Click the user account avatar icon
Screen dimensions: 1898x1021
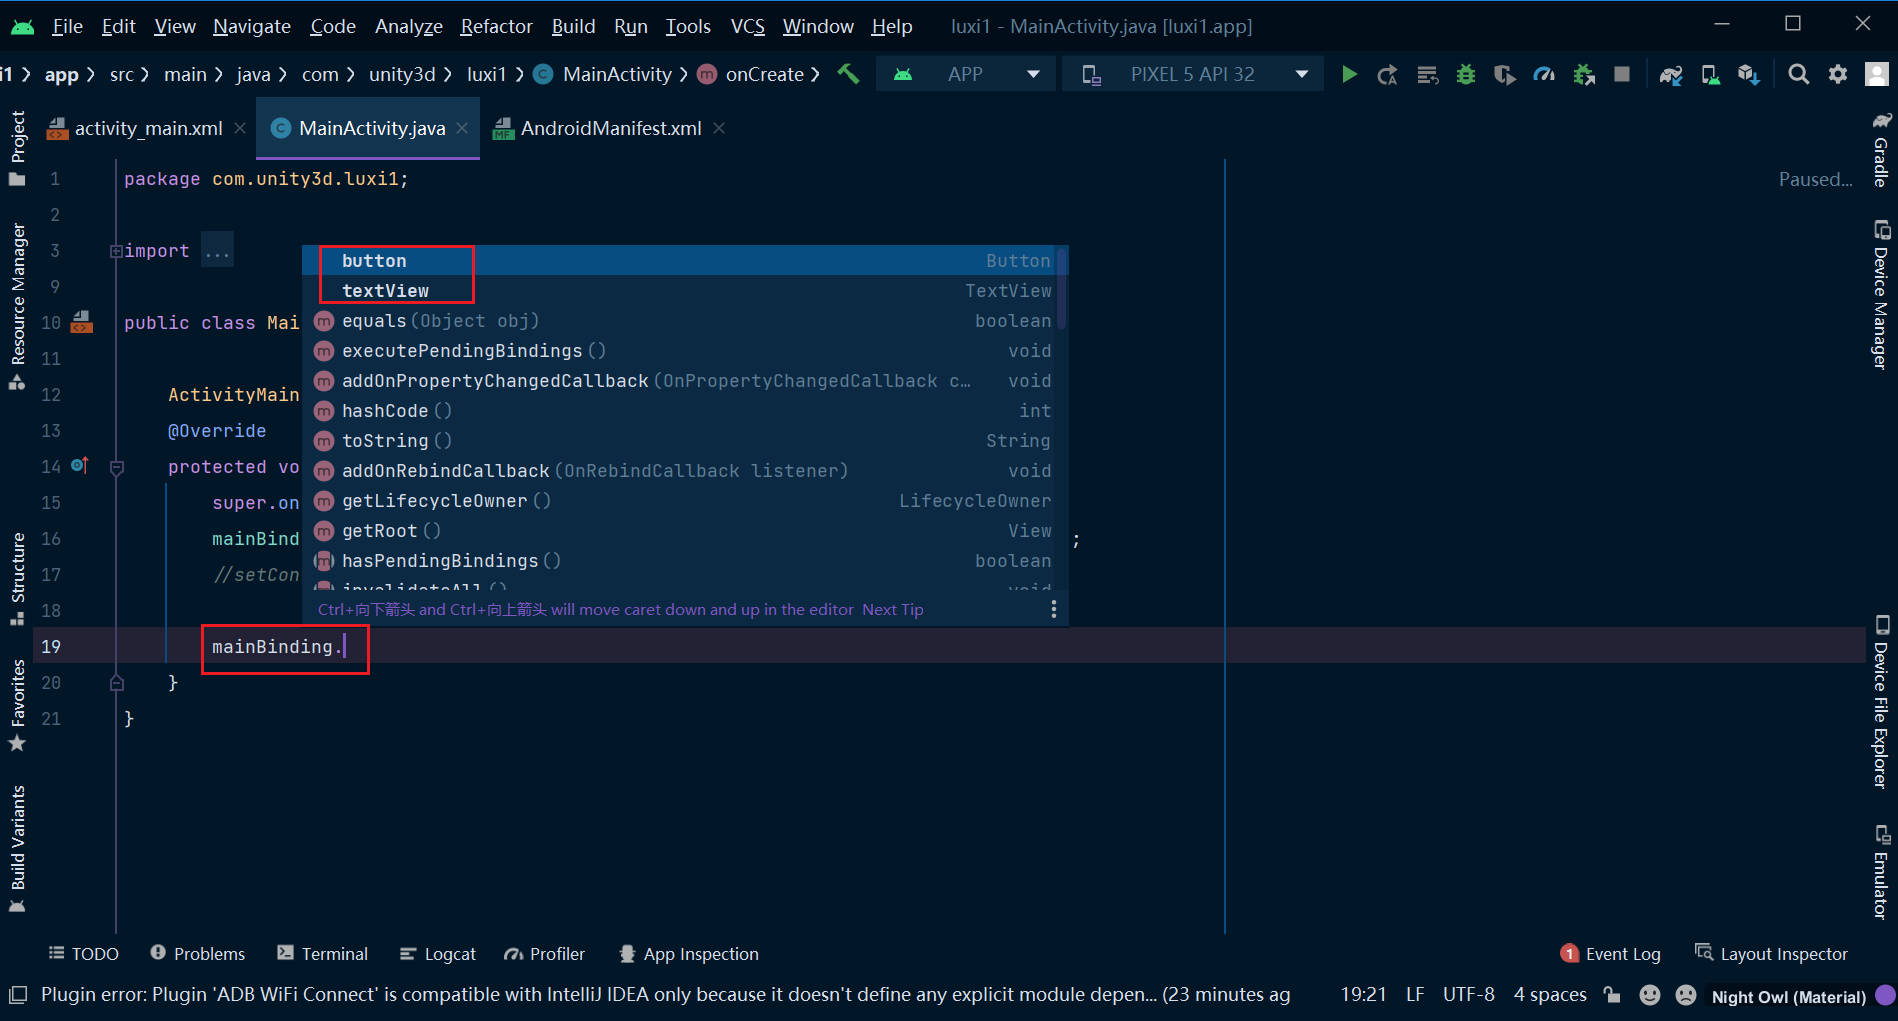tap(1877, 74)
